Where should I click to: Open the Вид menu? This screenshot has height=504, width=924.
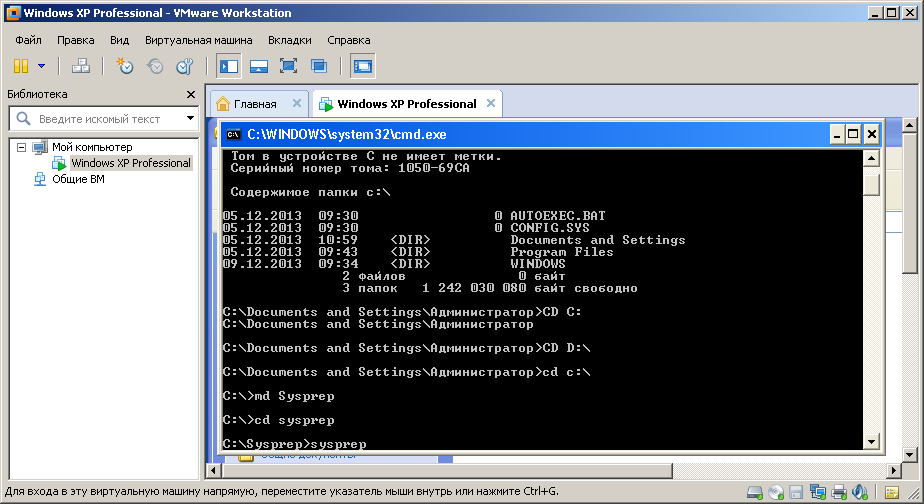coord(120,40)
